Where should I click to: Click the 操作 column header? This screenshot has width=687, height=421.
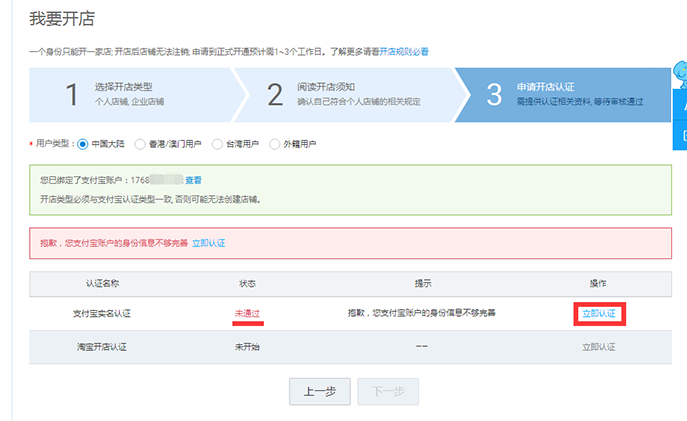[598, 283]
